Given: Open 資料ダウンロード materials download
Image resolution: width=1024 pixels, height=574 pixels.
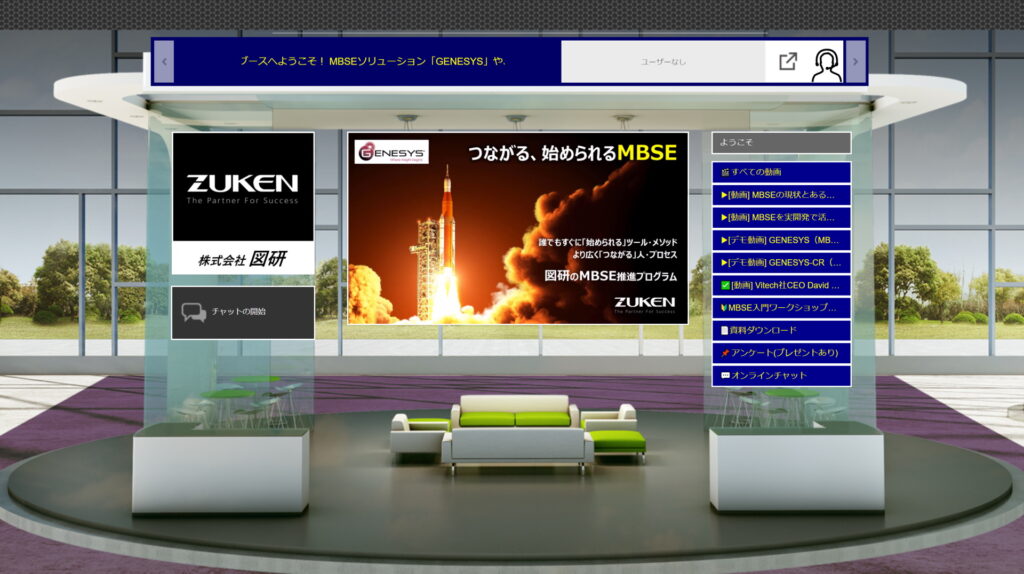Looking at the screenshot, I should [781, 330].
